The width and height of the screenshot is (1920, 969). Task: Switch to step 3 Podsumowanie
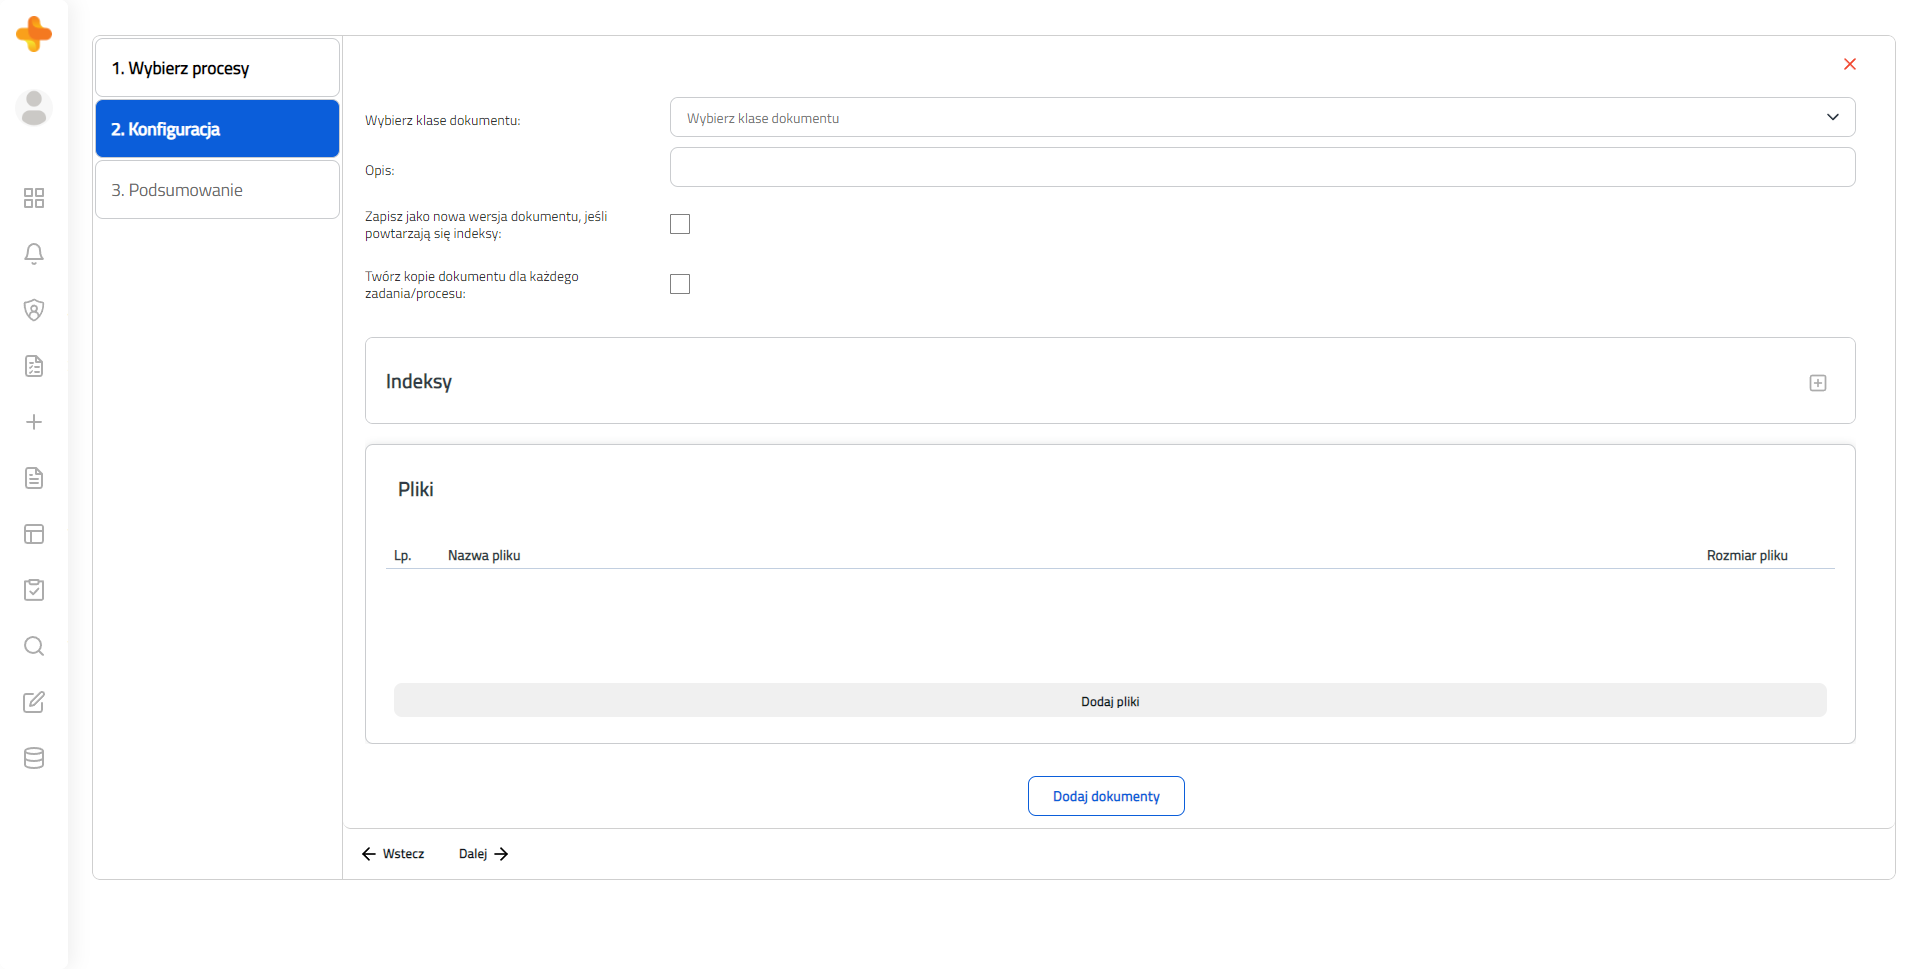pyautogui.click(x=217, y=190)
